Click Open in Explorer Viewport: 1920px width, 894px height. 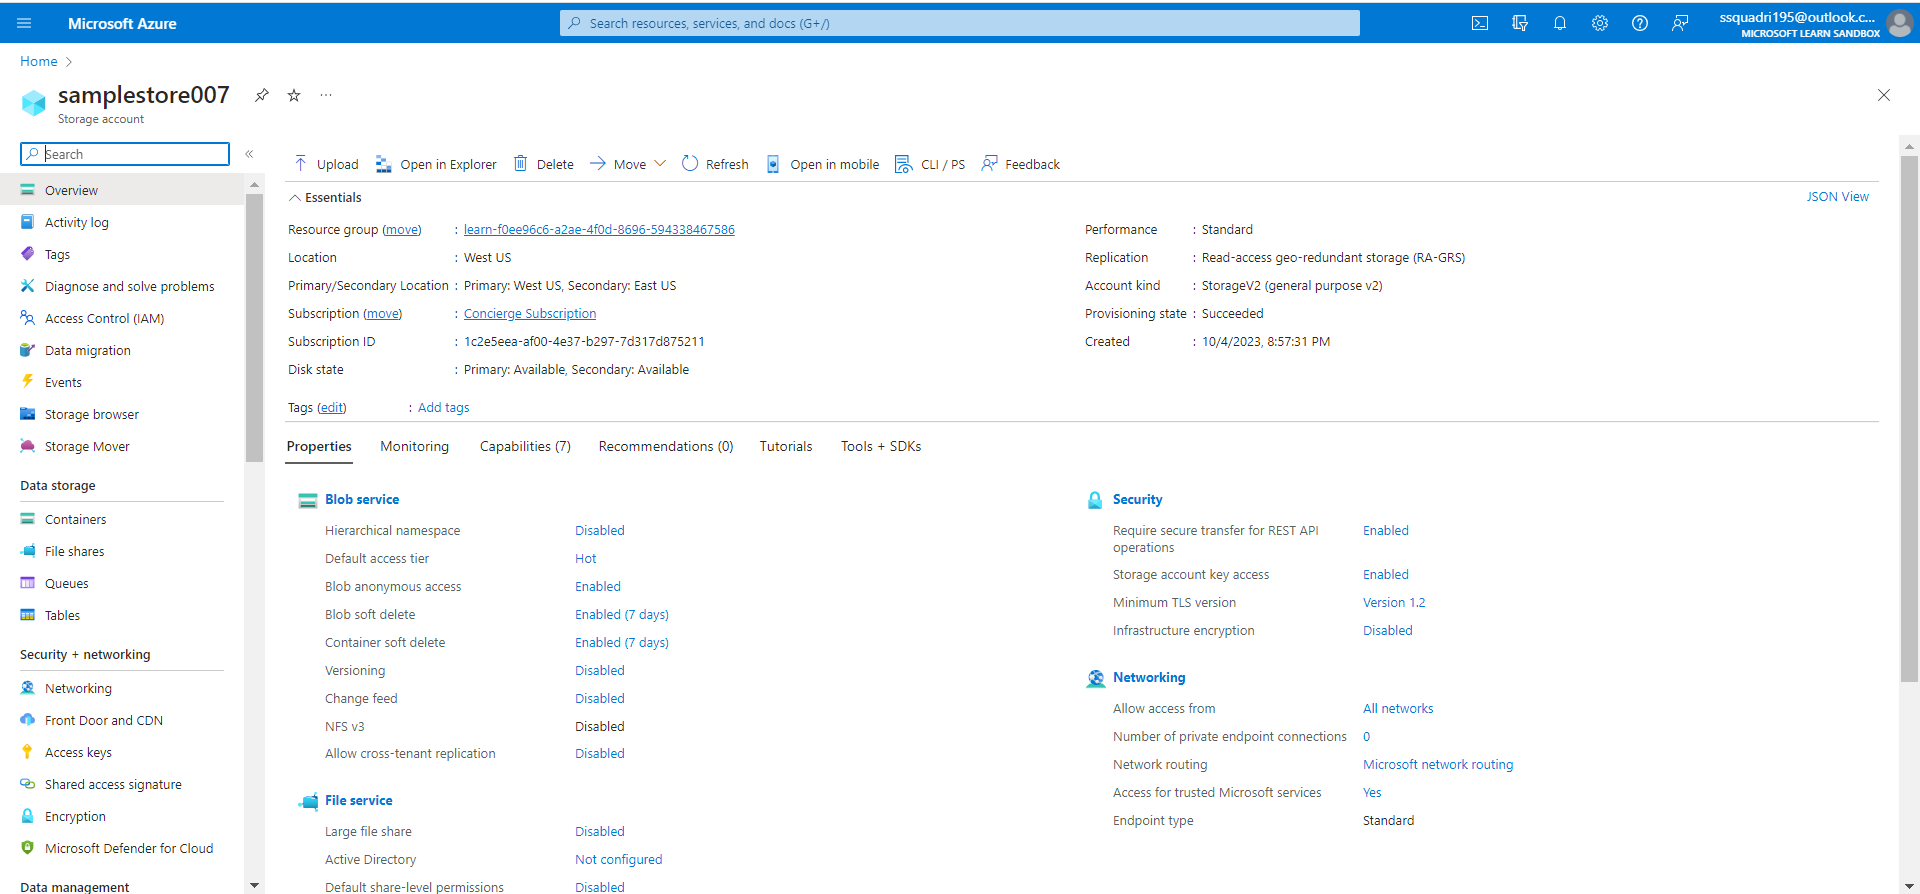coord(436,164)
